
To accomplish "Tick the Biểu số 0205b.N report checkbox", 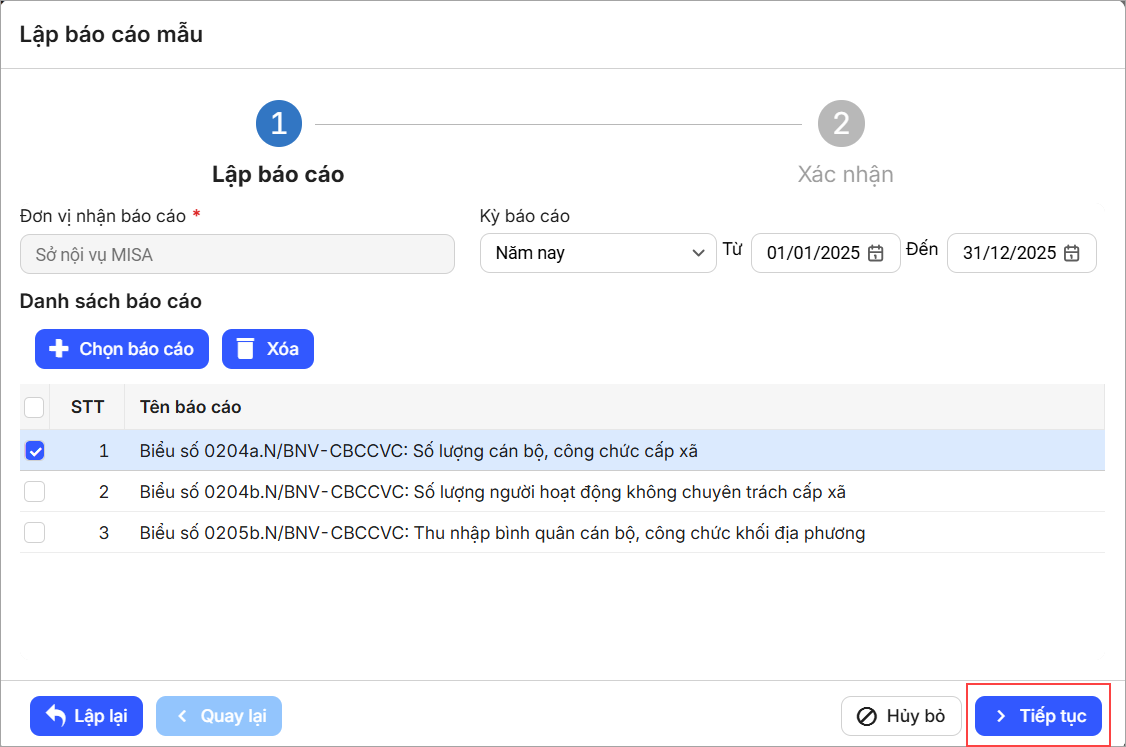I will pyautogui.click(x=34, y=533).
